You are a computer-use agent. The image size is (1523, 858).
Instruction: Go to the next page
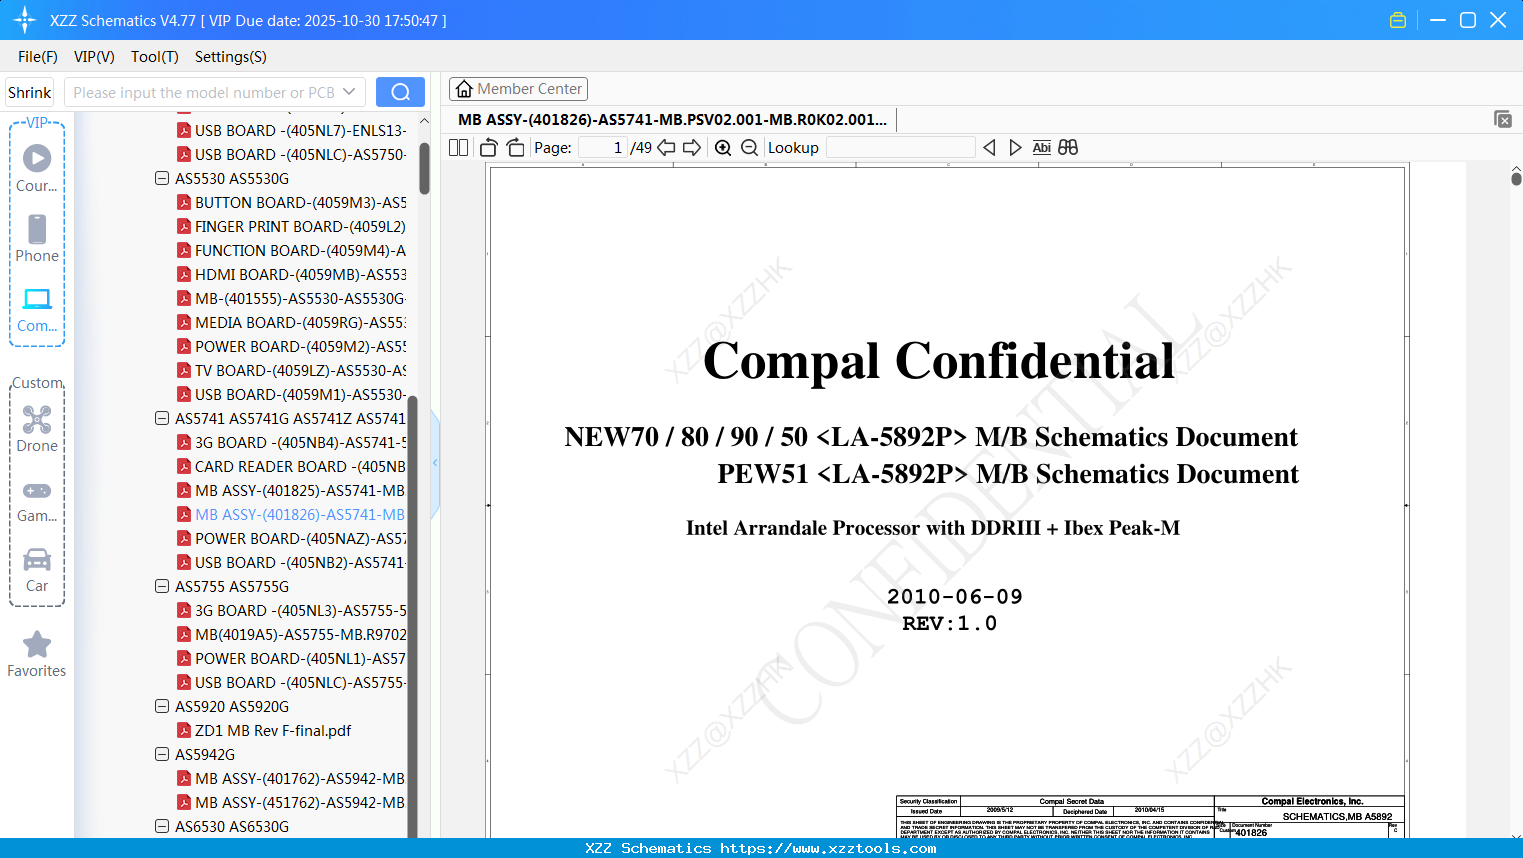click(692, 148)
